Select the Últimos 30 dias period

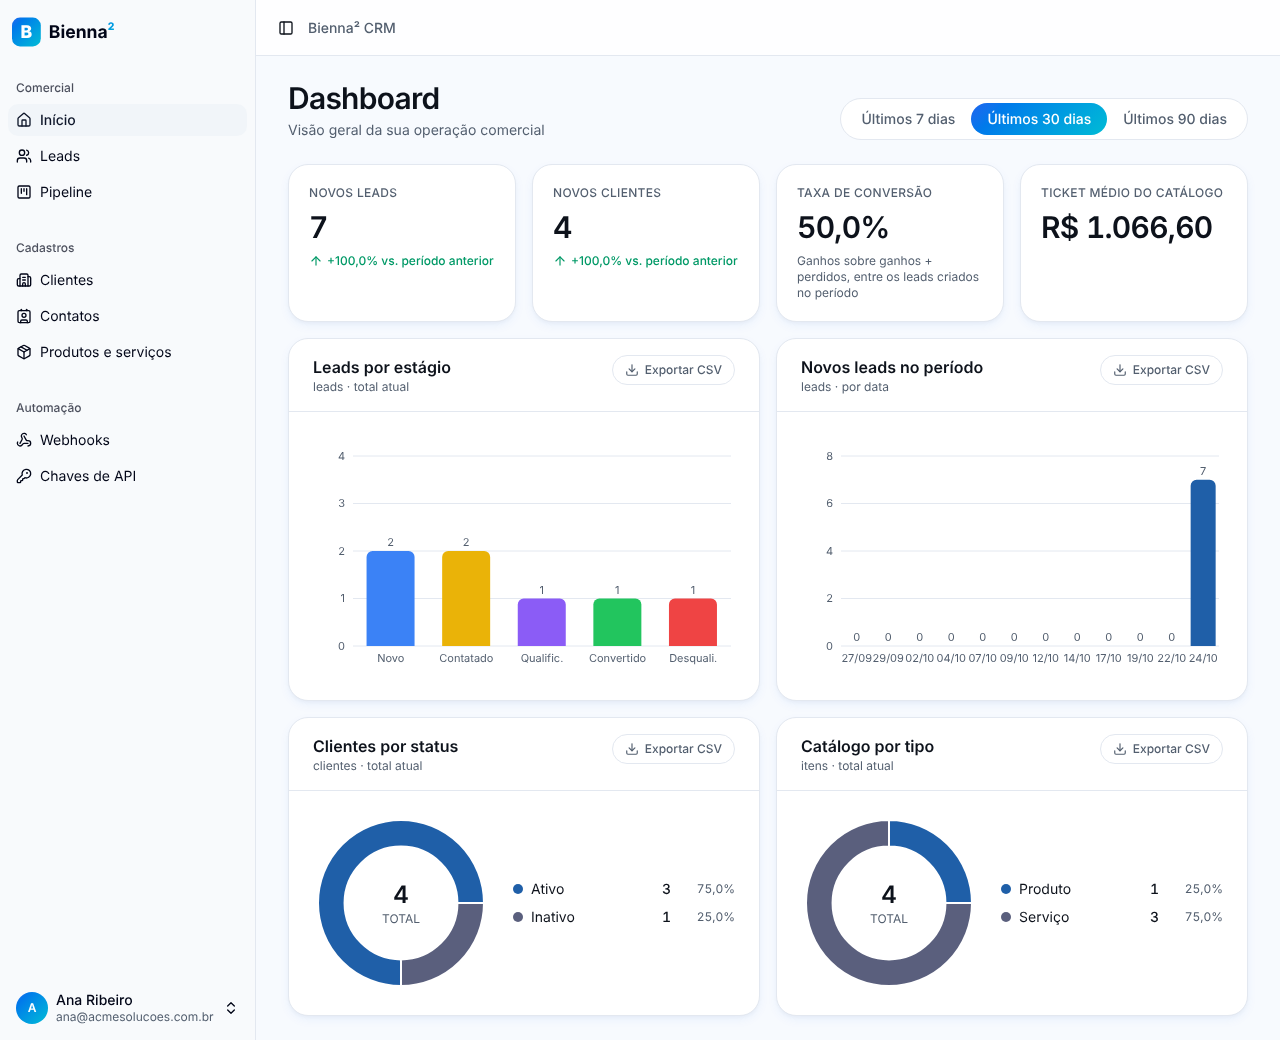[x=1039, y=119]
